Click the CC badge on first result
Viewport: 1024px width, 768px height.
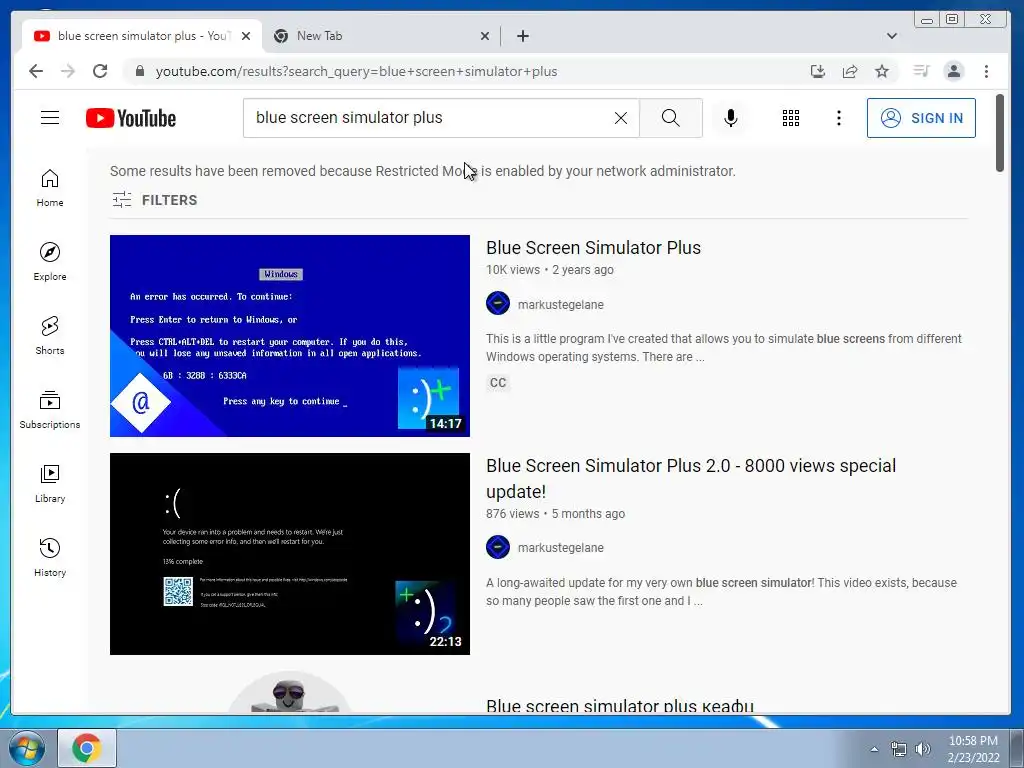coord(498,383)
